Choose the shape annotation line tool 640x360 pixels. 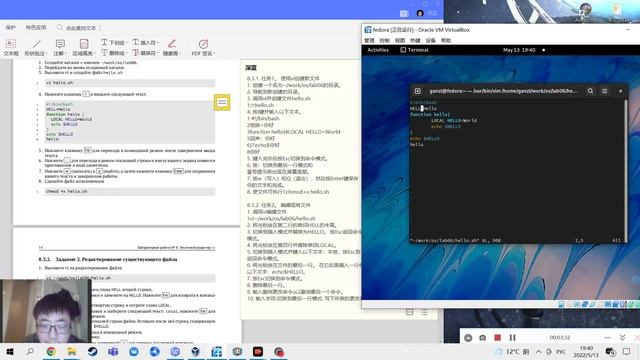36,47
